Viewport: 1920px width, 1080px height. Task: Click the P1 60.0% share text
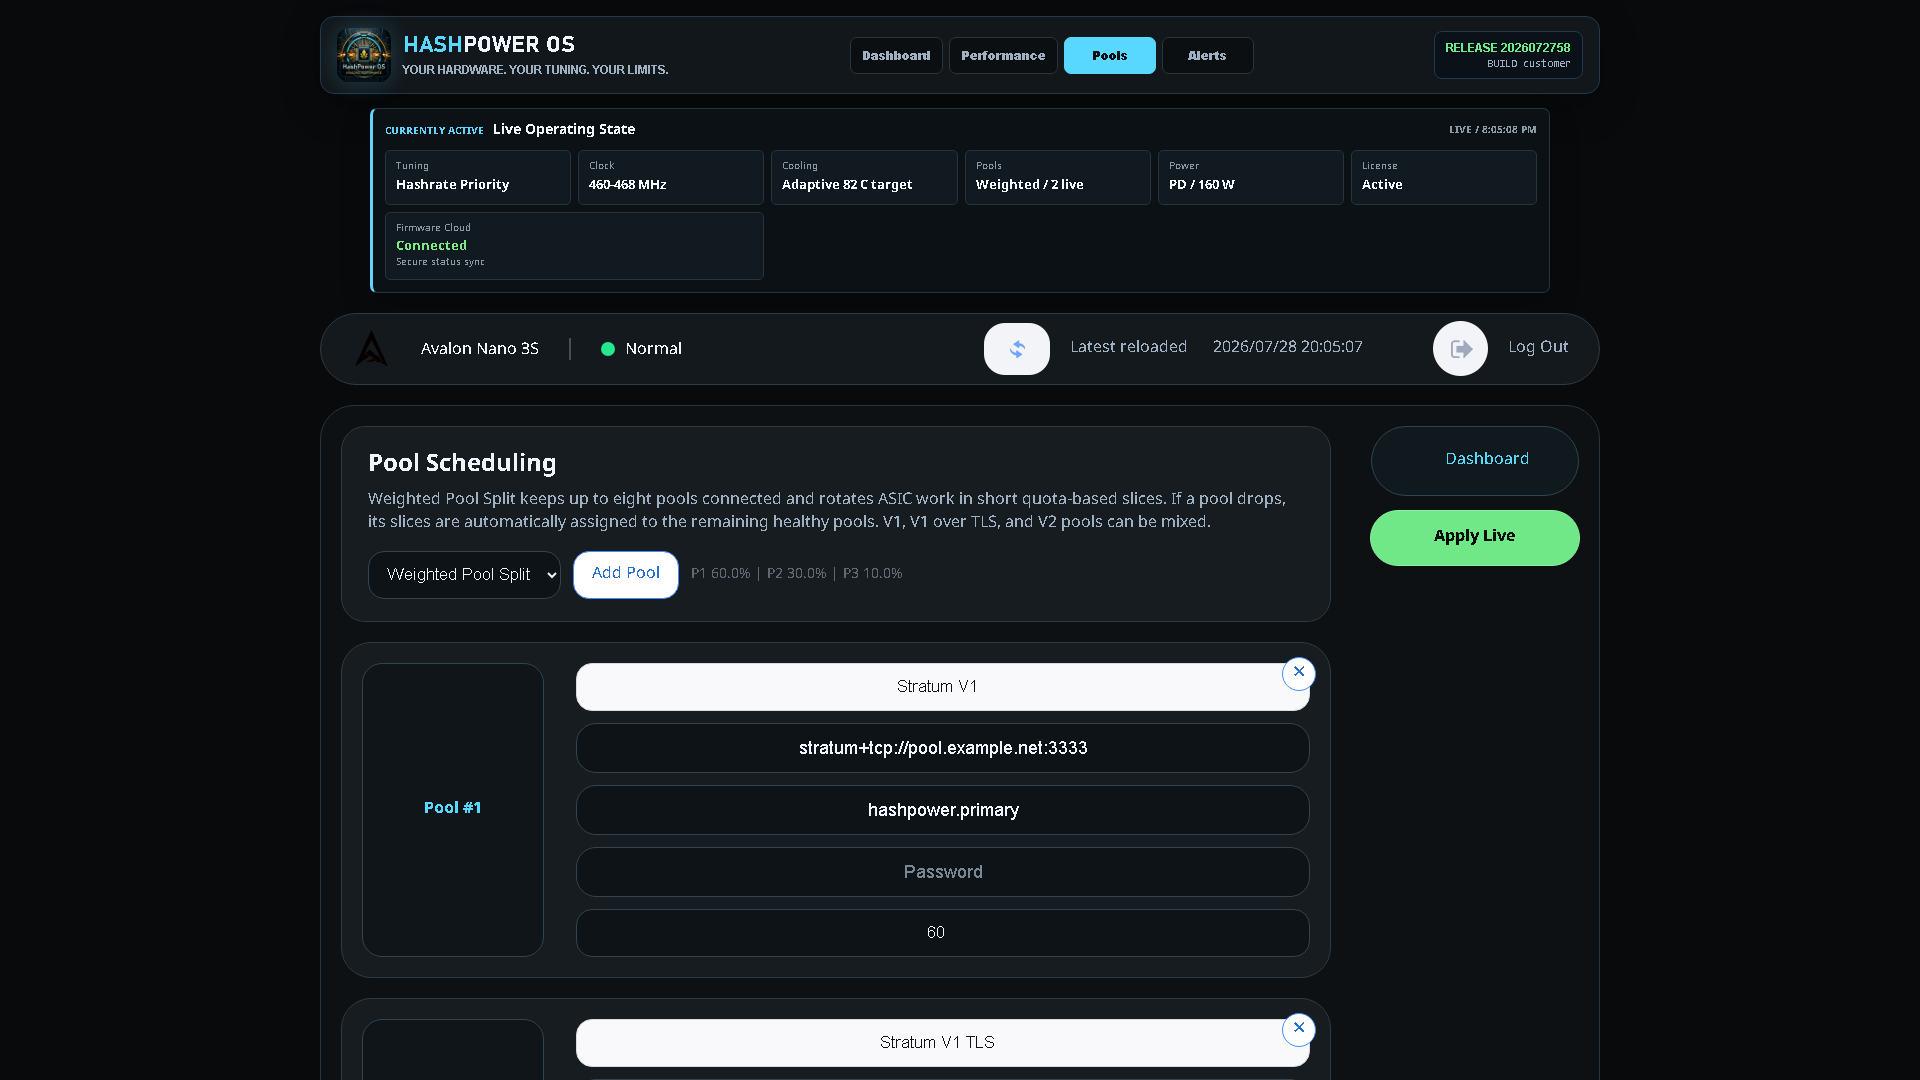(x=720, y=574)
